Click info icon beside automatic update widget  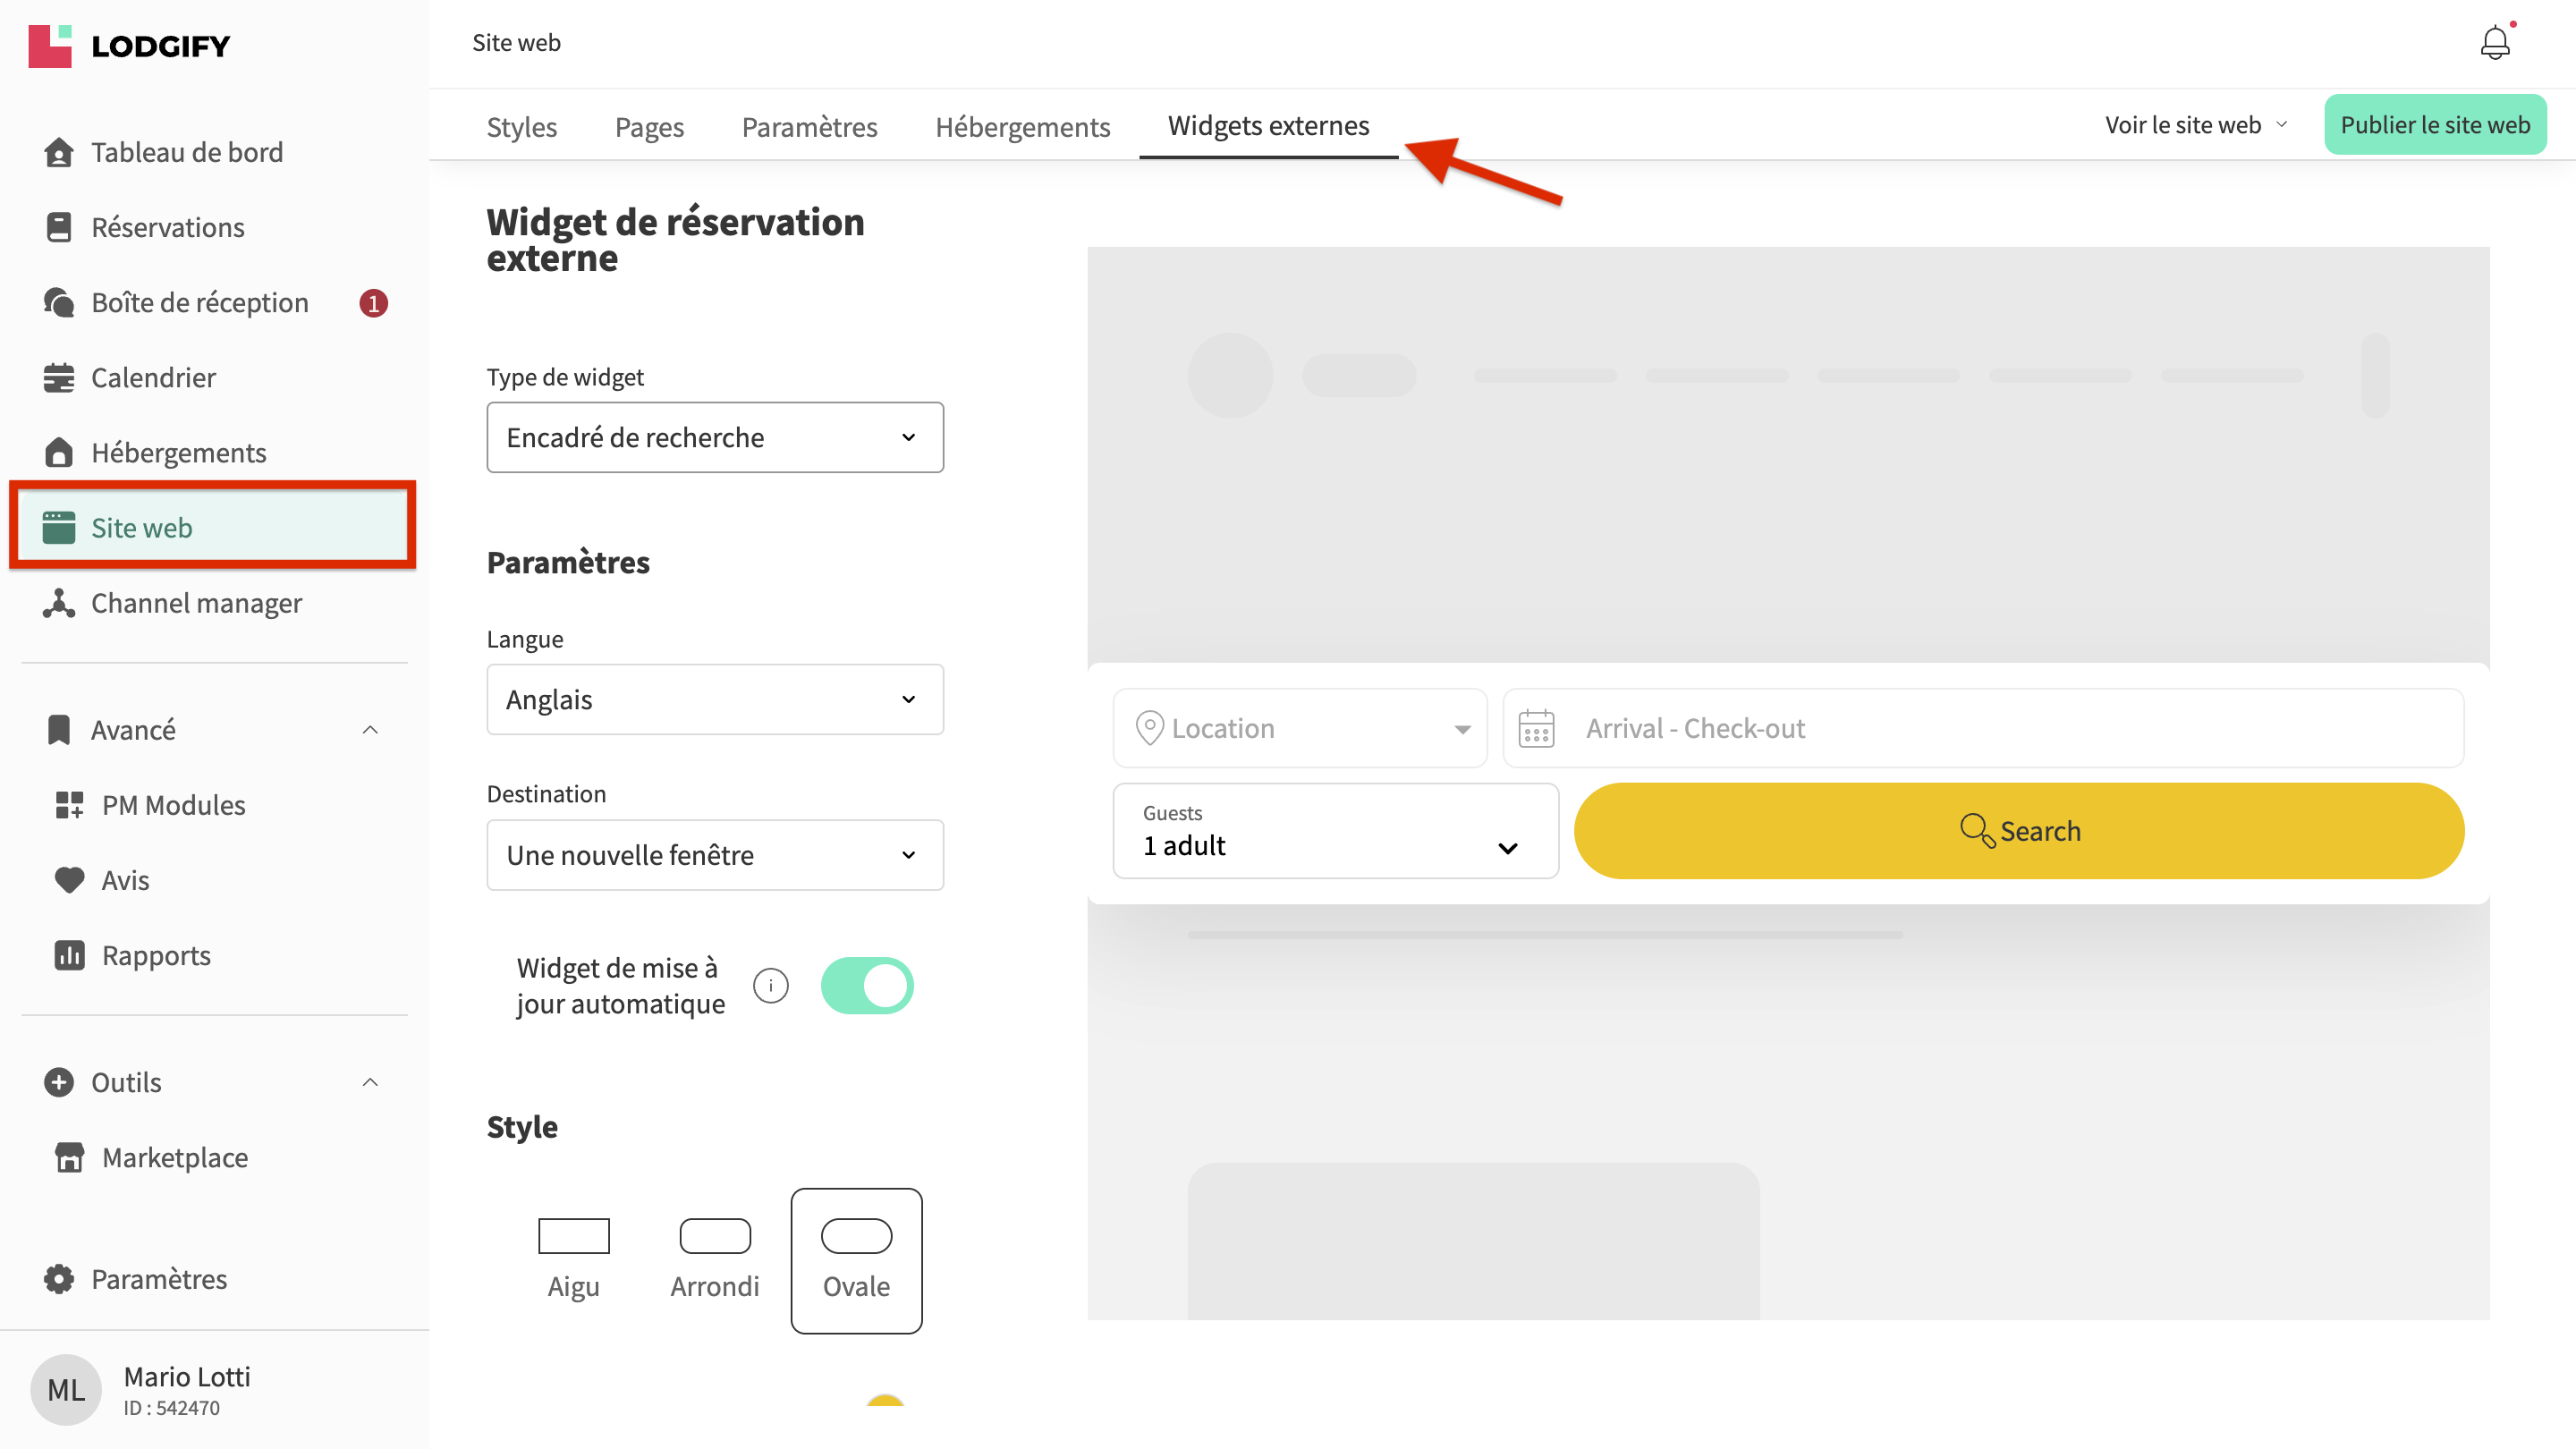(770, 985)
